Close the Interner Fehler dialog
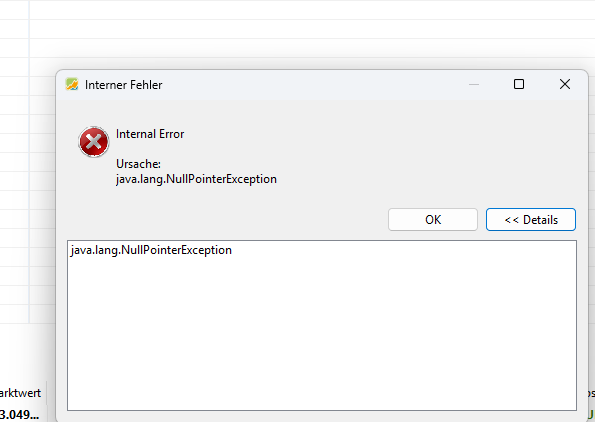595x422 pixels. [565, 84]
